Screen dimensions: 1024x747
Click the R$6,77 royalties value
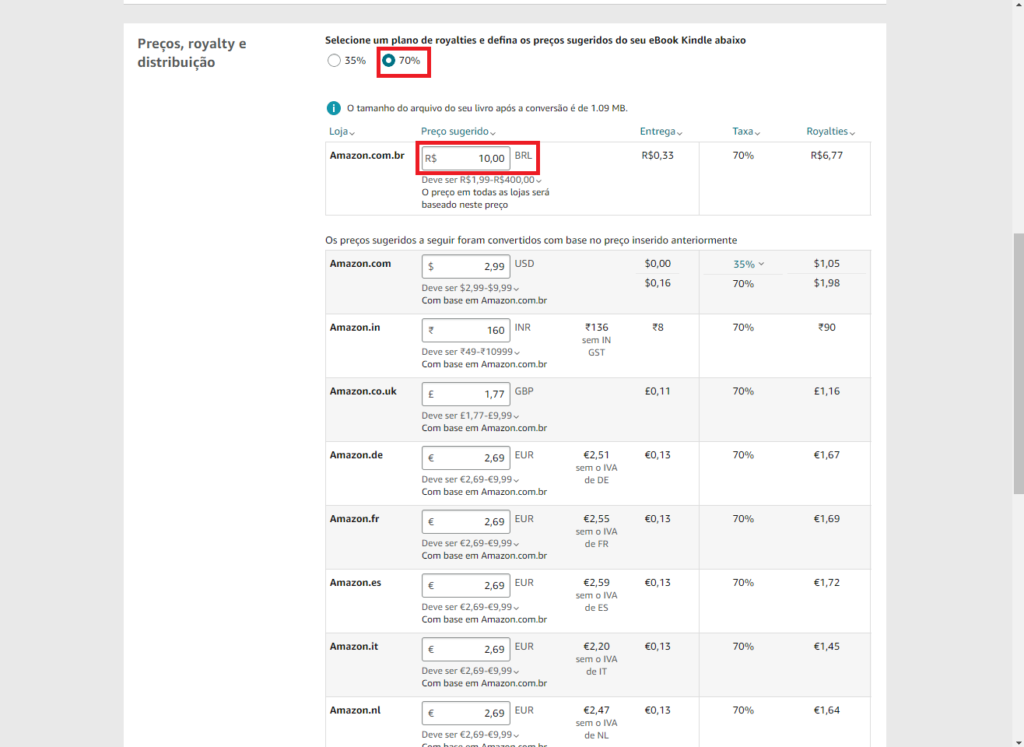[x=826, y=156]
